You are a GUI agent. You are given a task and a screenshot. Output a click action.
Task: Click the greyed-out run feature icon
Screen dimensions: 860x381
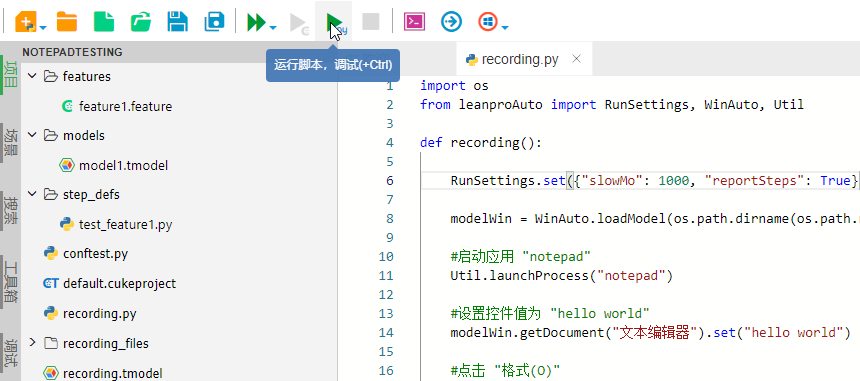point(299,23)
